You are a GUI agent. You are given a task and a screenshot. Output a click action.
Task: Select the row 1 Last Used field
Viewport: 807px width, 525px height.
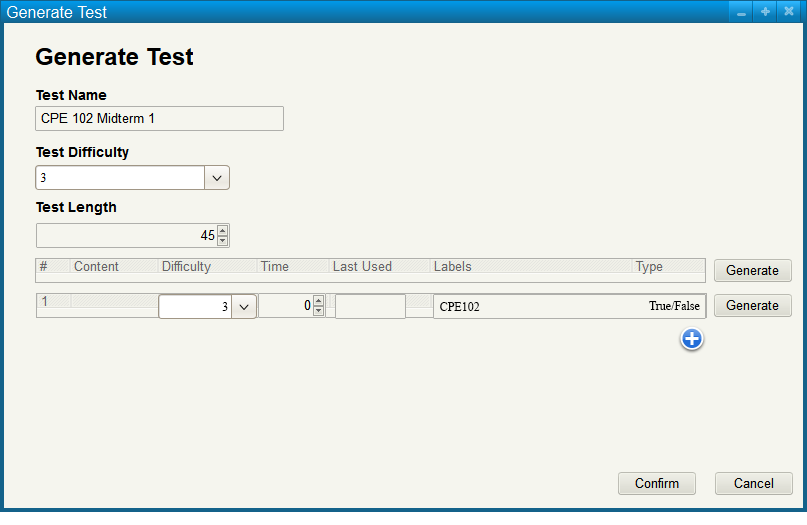[370, 307]
